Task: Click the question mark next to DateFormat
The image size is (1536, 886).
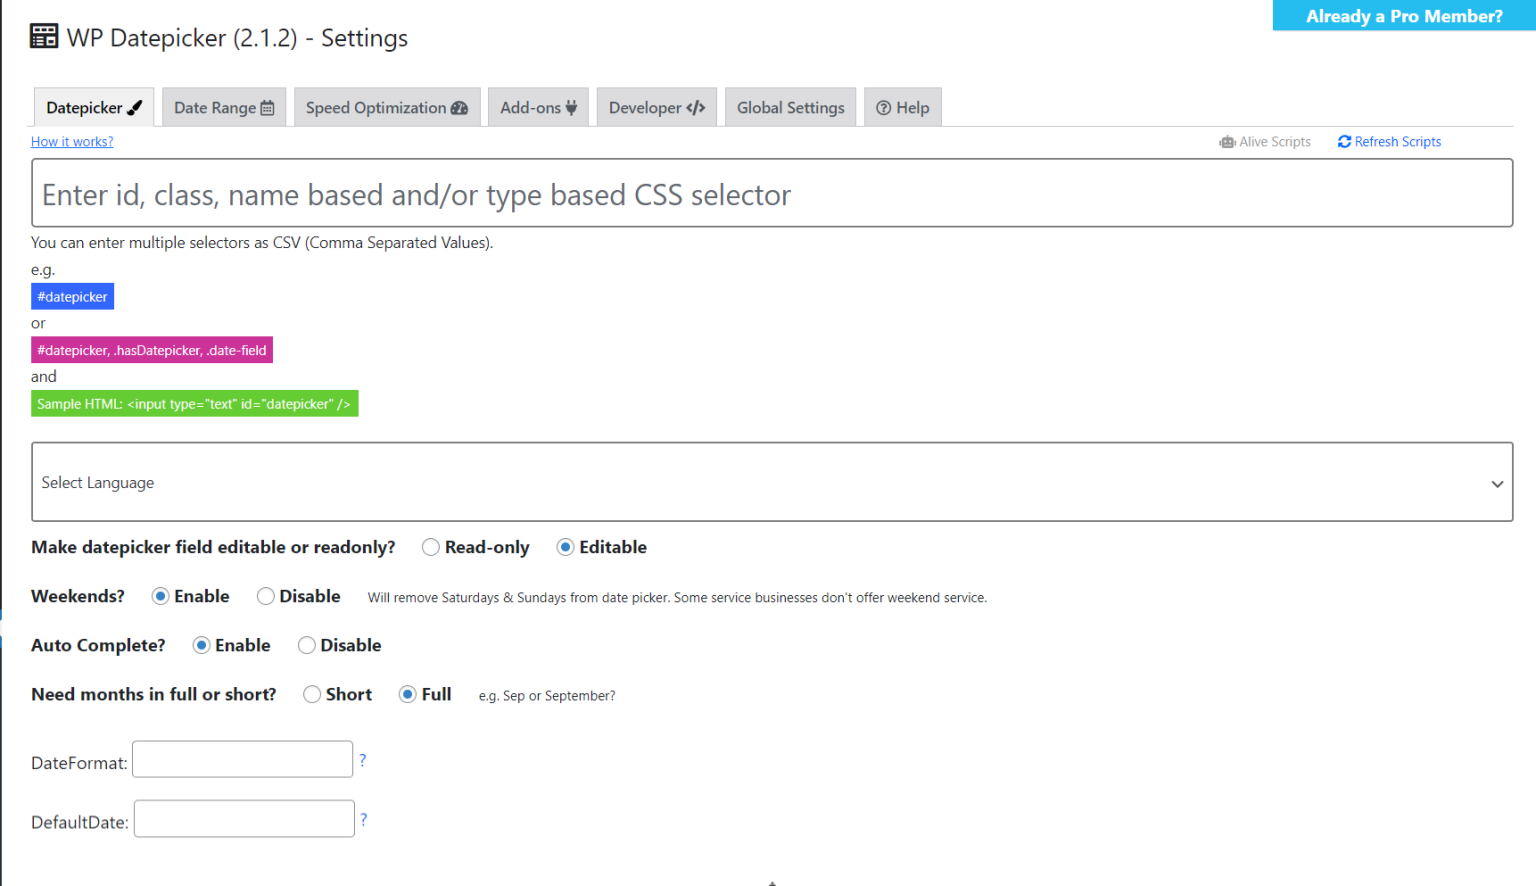Action: 362,760
